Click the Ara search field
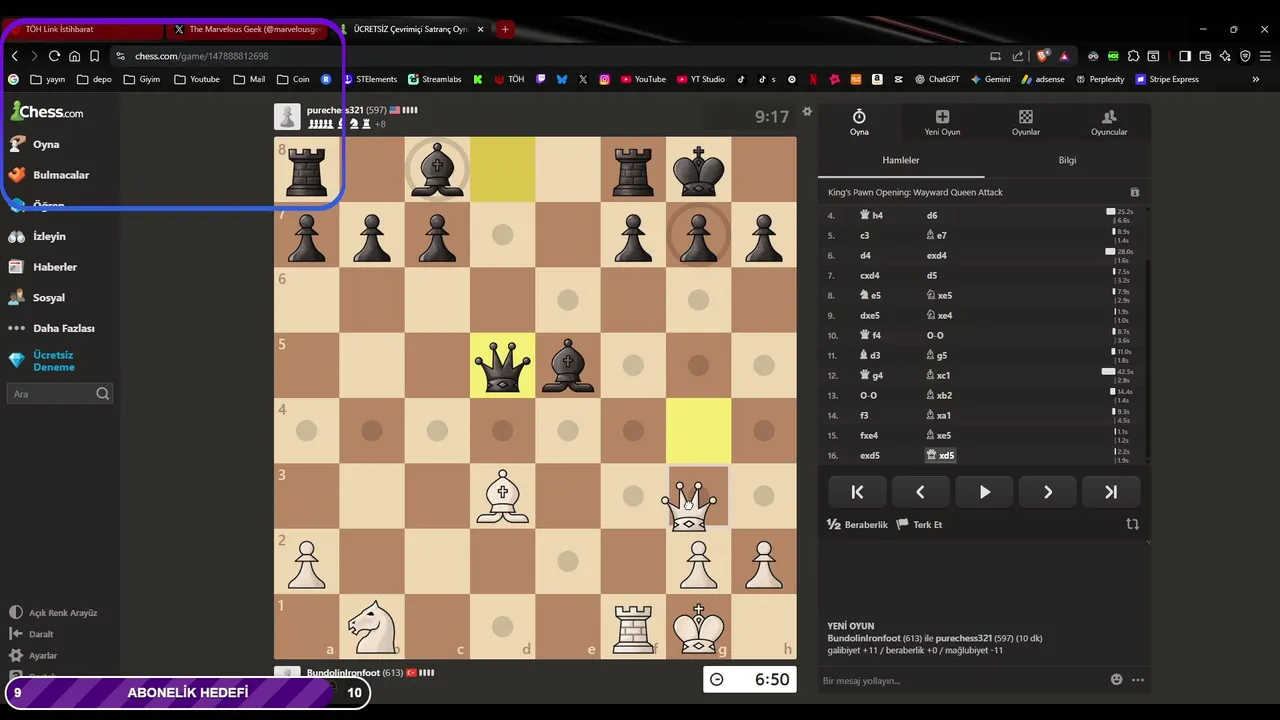The image size is (1280, 720). (x=60, y=394)
